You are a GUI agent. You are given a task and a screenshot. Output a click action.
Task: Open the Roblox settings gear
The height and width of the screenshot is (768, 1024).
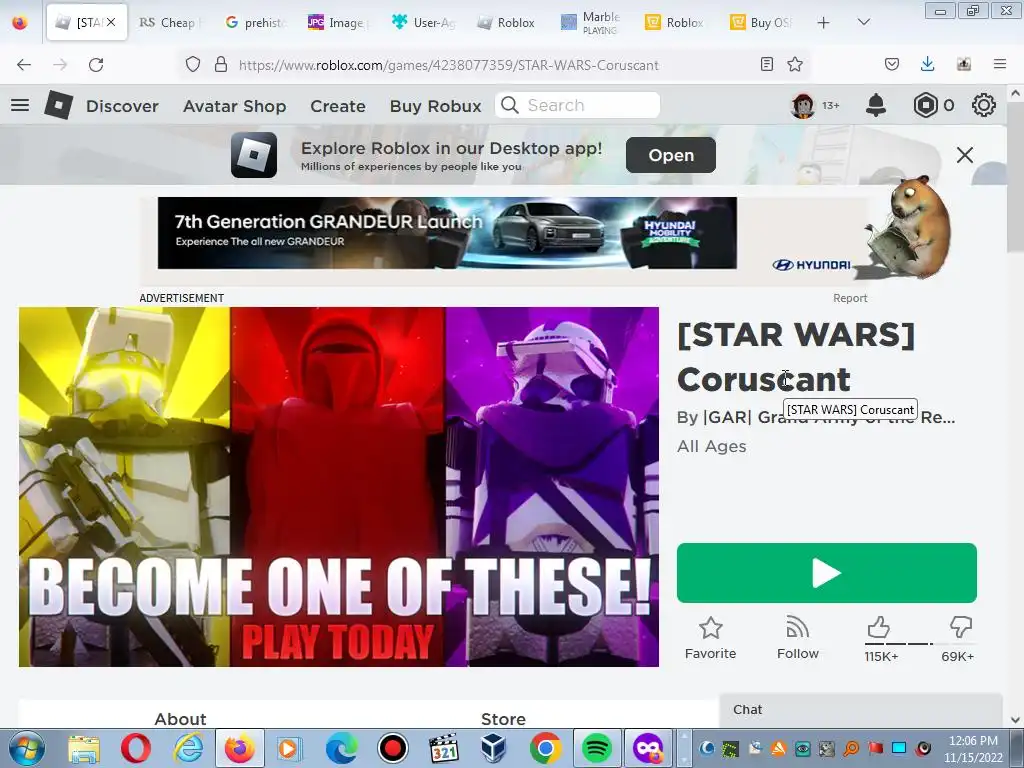coord(984,105)
